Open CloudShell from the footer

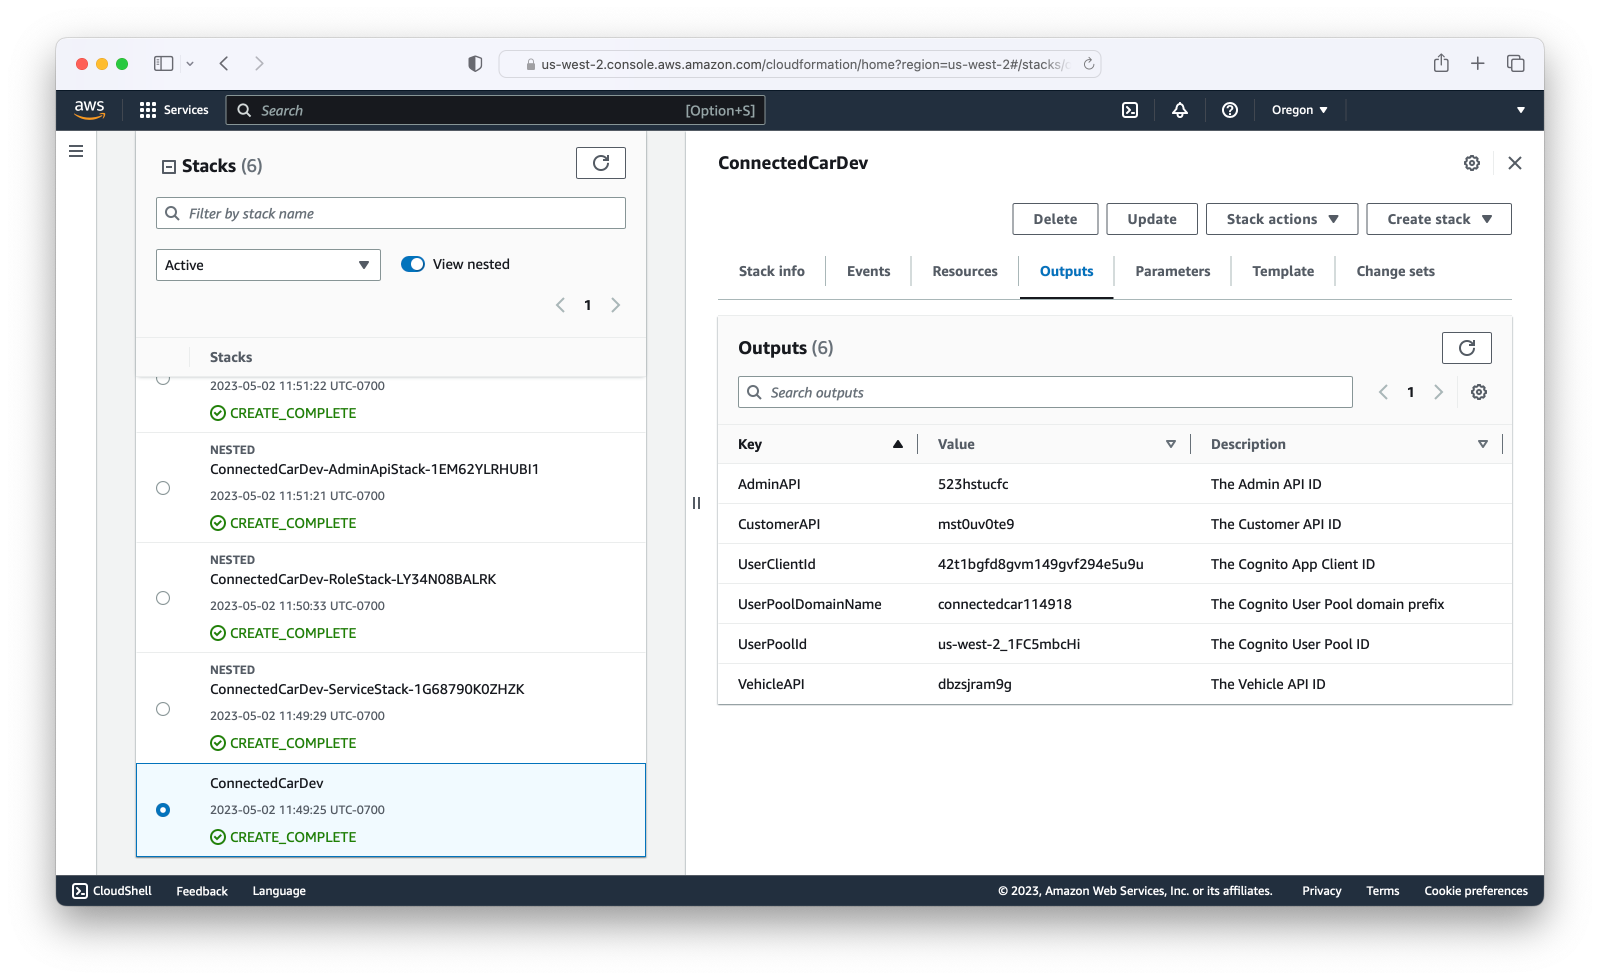click(112, 891)
